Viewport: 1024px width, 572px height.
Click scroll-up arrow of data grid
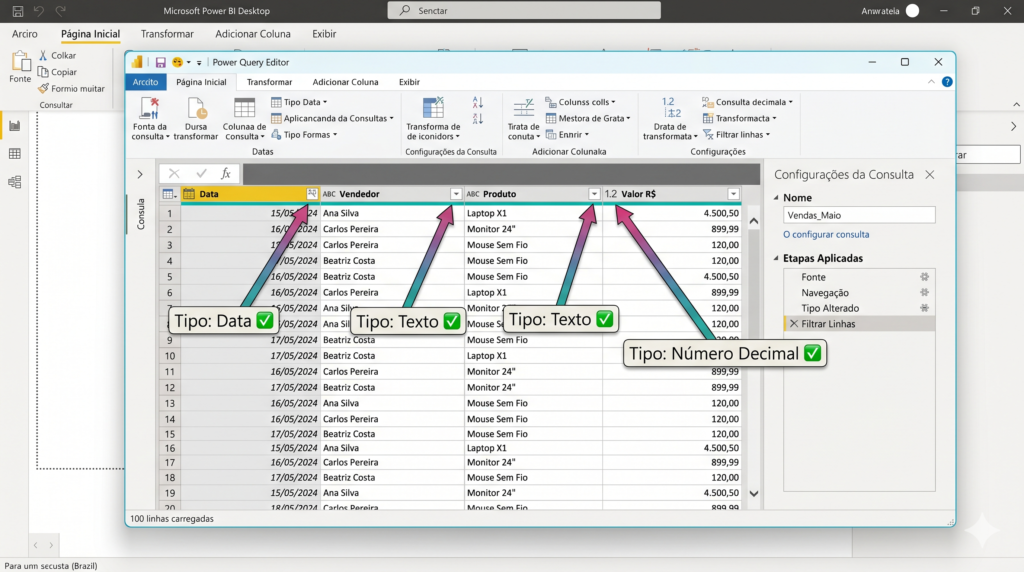754,221
